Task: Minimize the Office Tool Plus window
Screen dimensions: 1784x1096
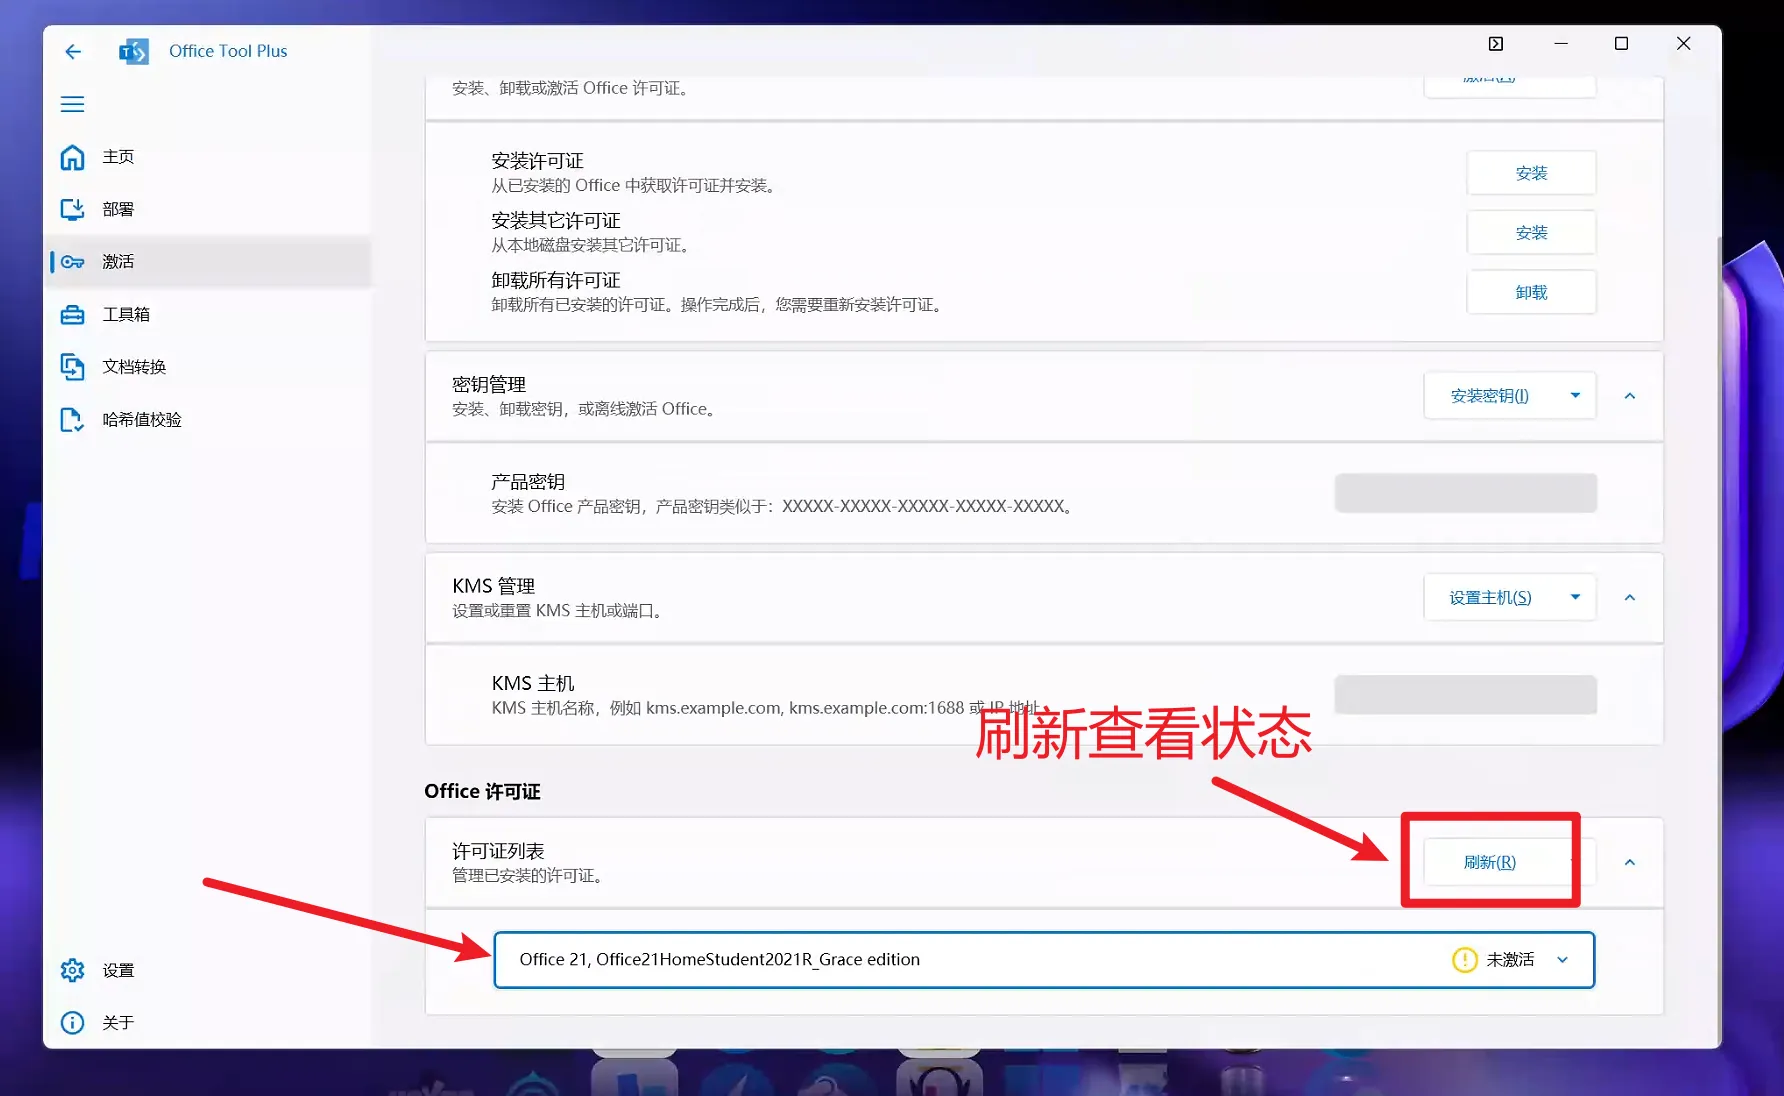Action: [x=1560, y=44]
